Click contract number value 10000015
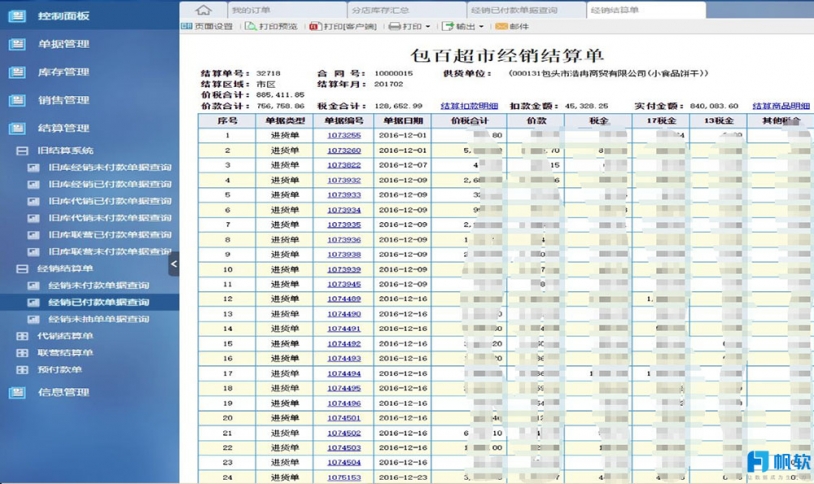Viewport: 814px width, 484px height. 394,73
